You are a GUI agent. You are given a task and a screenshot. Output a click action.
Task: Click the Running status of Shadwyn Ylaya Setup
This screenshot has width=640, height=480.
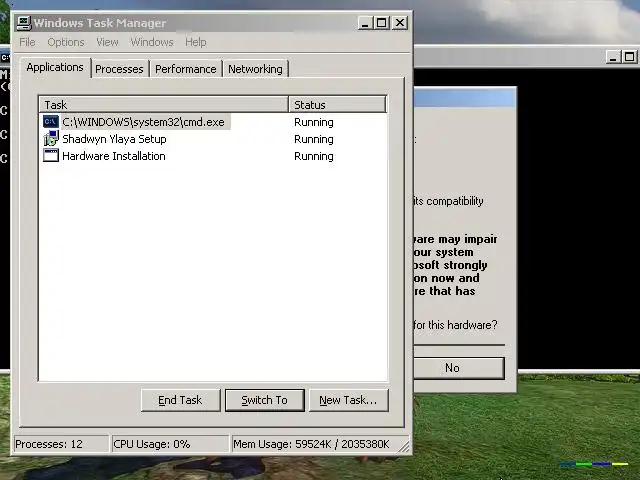coord(314,139)
